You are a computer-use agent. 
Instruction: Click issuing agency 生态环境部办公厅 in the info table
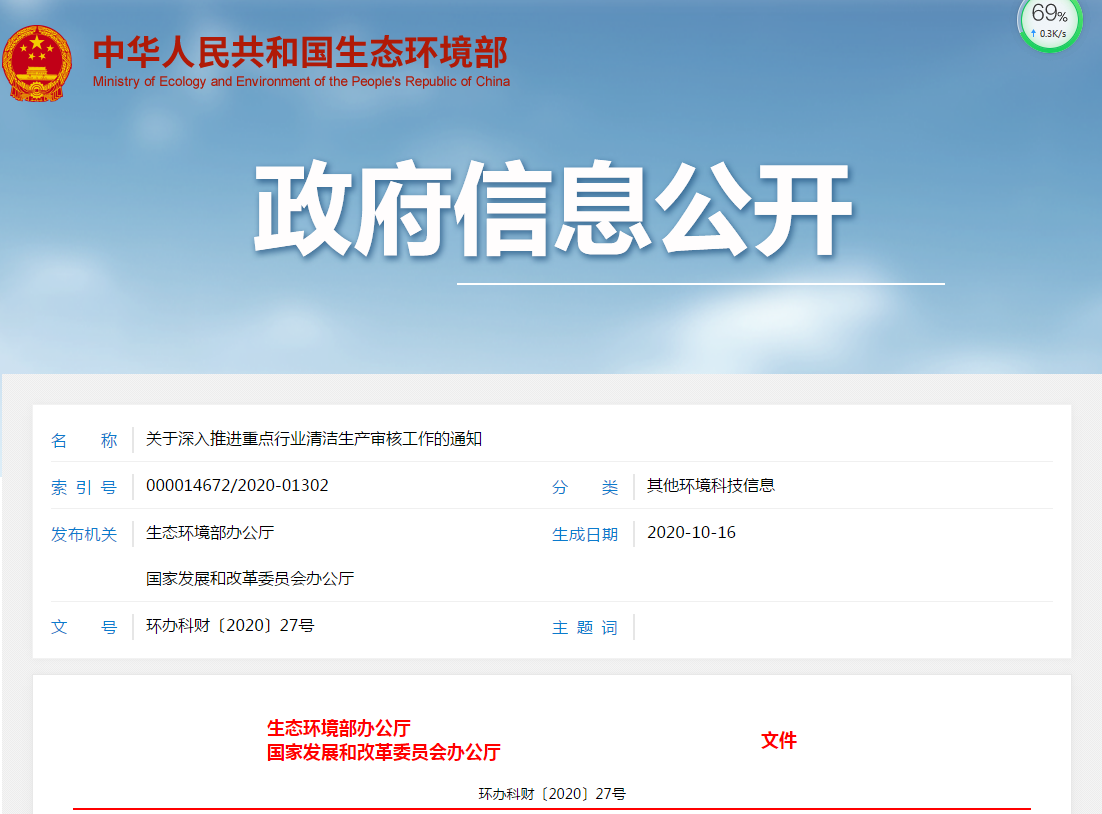(210, 533)
